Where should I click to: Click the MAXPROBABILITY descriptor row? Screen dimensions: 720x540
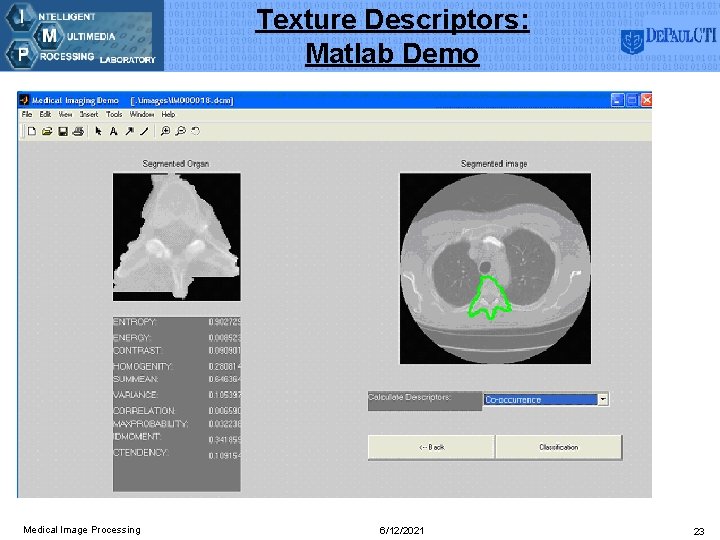click(x=177, y=423)
